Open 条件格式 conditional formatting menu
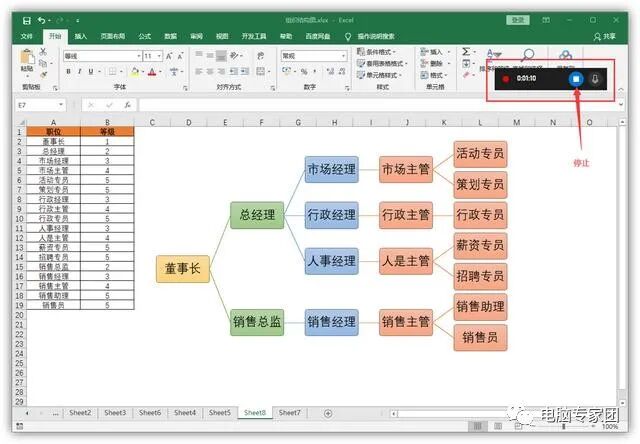The width and height of the screenshot is (640, 444). (x=376, y=52)
